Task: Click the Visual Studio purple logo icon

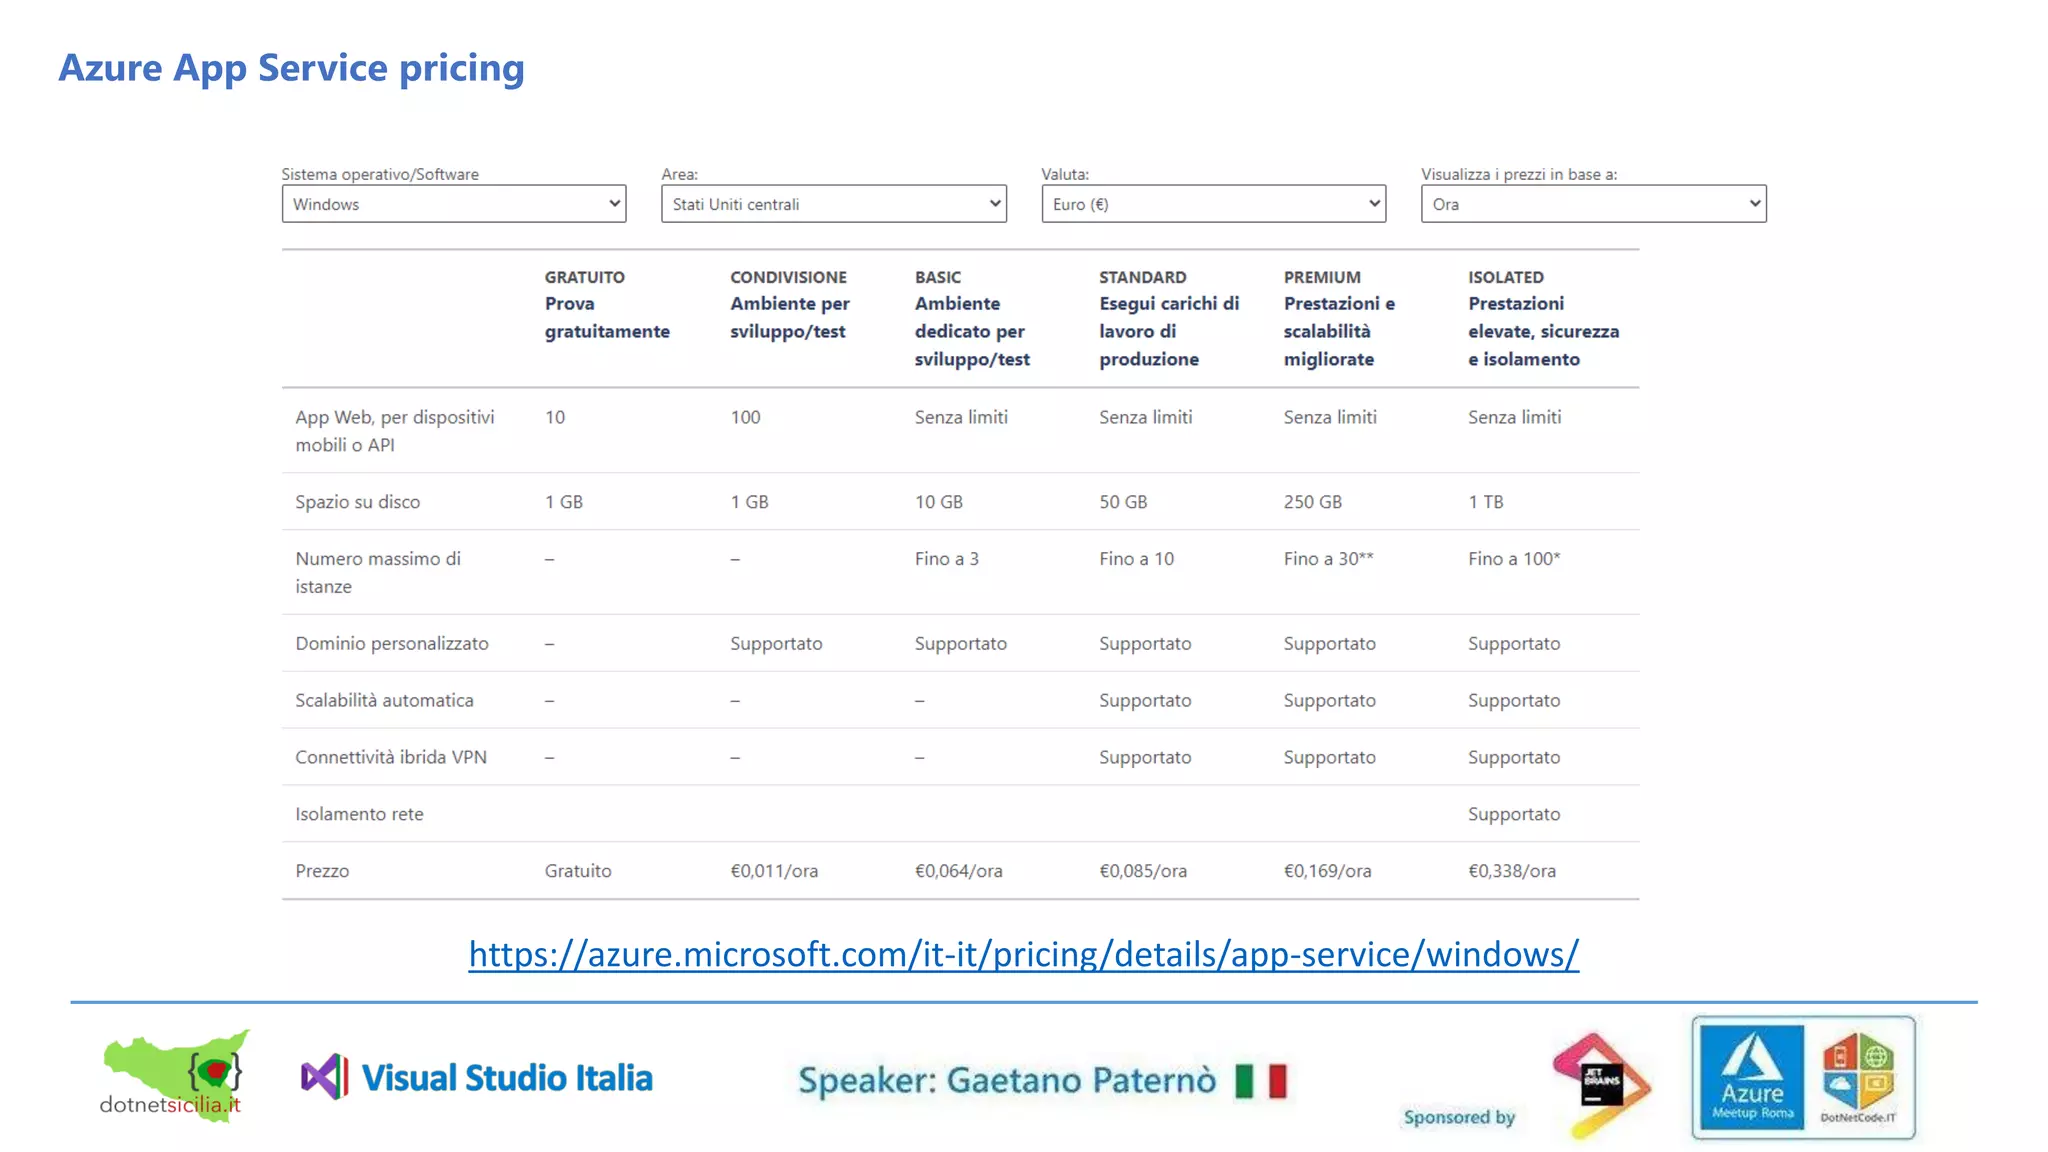Action: tap(325, 1077)
